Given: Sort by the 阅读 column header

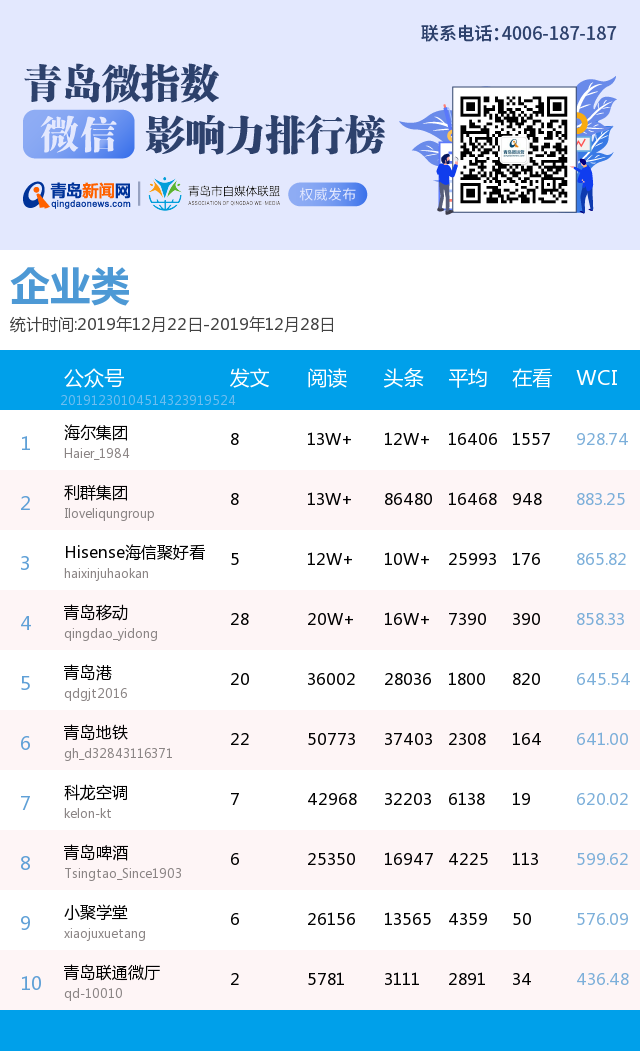Looking at the screenshot, I should pyautogui.click(x=327, y=378).
